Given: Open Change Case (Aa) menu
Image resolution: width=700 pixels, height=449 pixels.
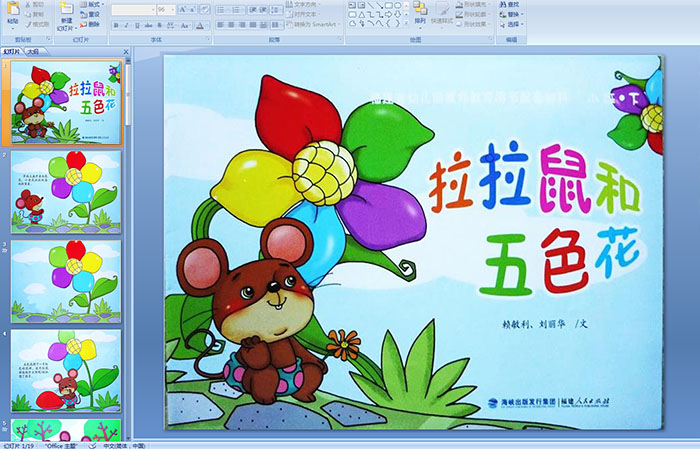Looking at the screenshot, I should coord(185,25).
